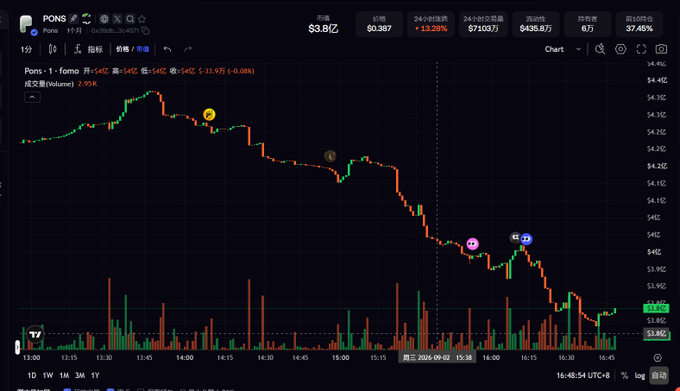Click the green icon next to PONS name

[x=87, y=19]
